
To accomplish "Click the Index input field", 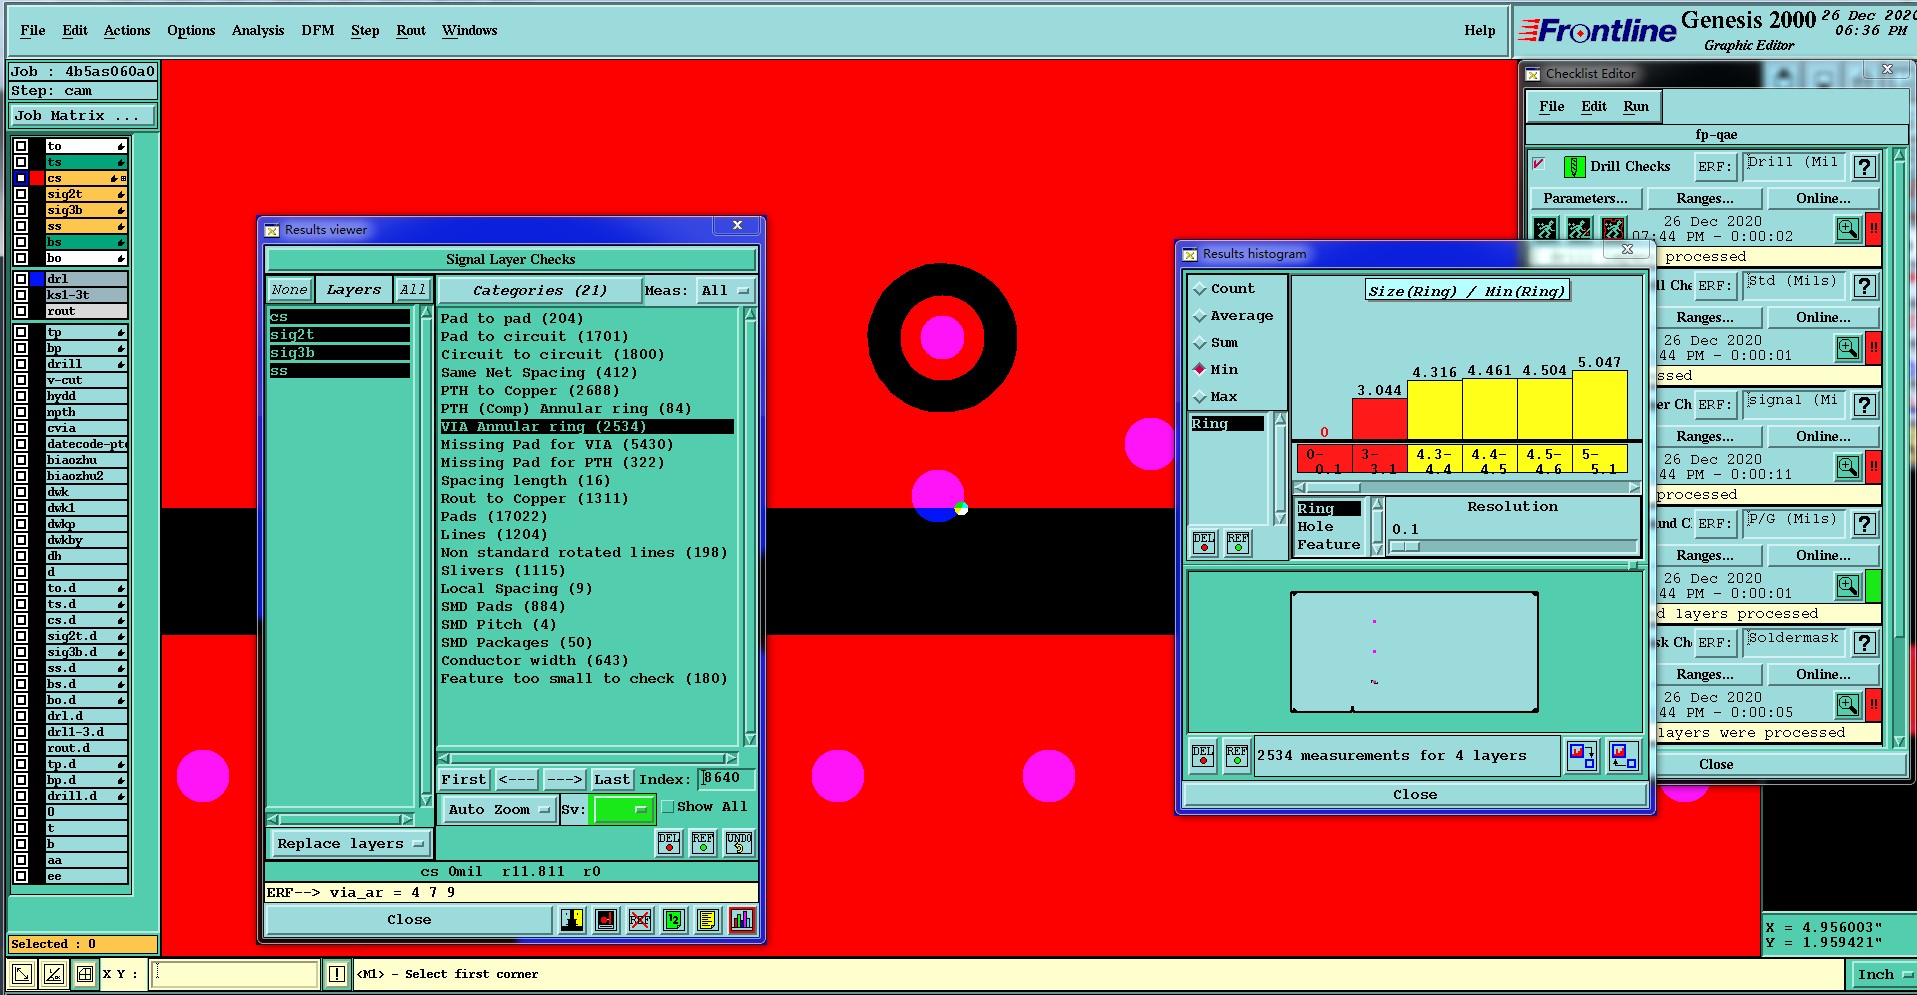I will pos(726,779).
